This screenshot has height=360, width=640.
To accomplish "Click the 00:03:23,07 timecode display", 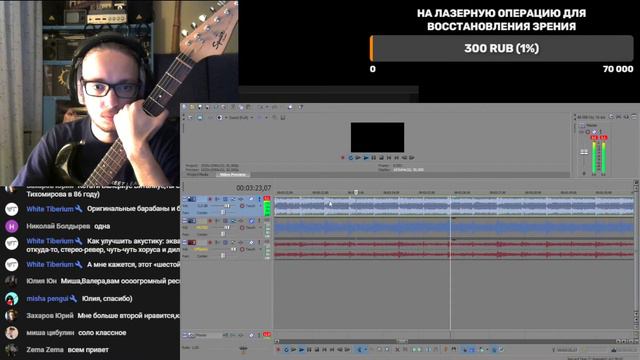I will click(253, 188).
